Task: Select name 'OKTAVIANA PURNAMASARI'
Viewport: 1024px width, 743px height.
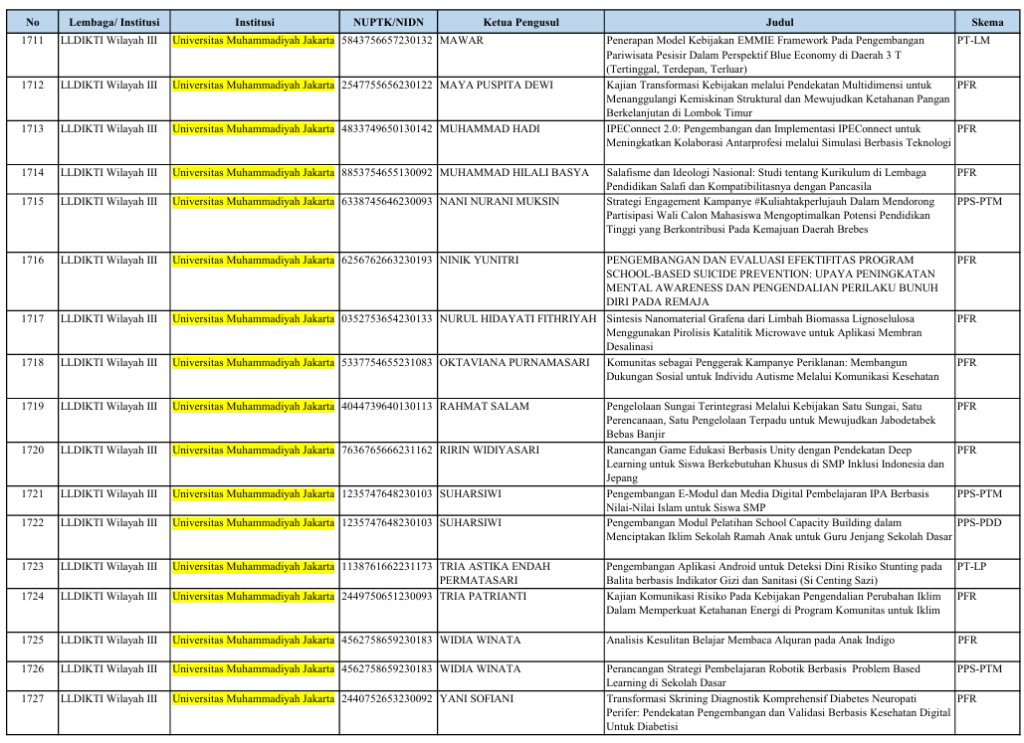Action: pos(515,362)
